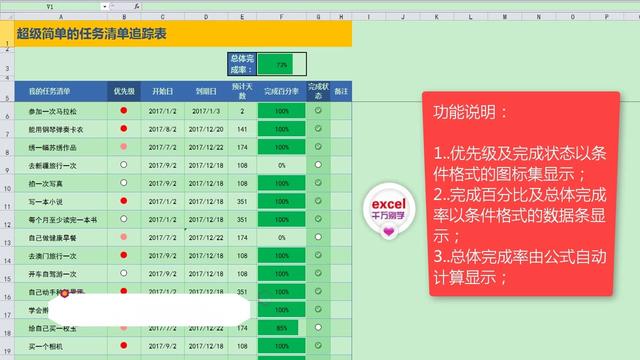Click the empty priority circle for 拍一次写真
640x360 pixels.
[124, 183]
